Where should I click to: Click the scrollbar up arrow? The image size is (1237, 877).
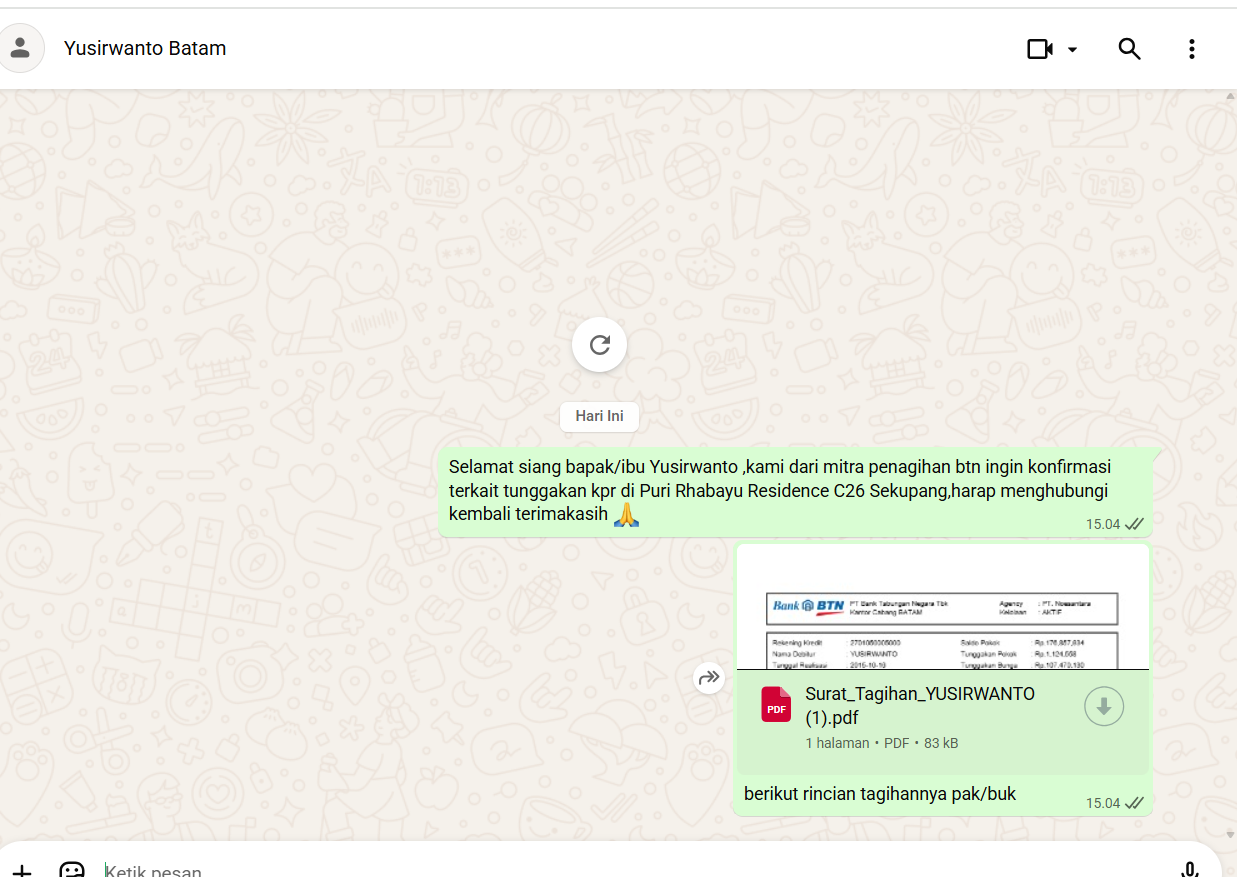[x=1230, y=97]
